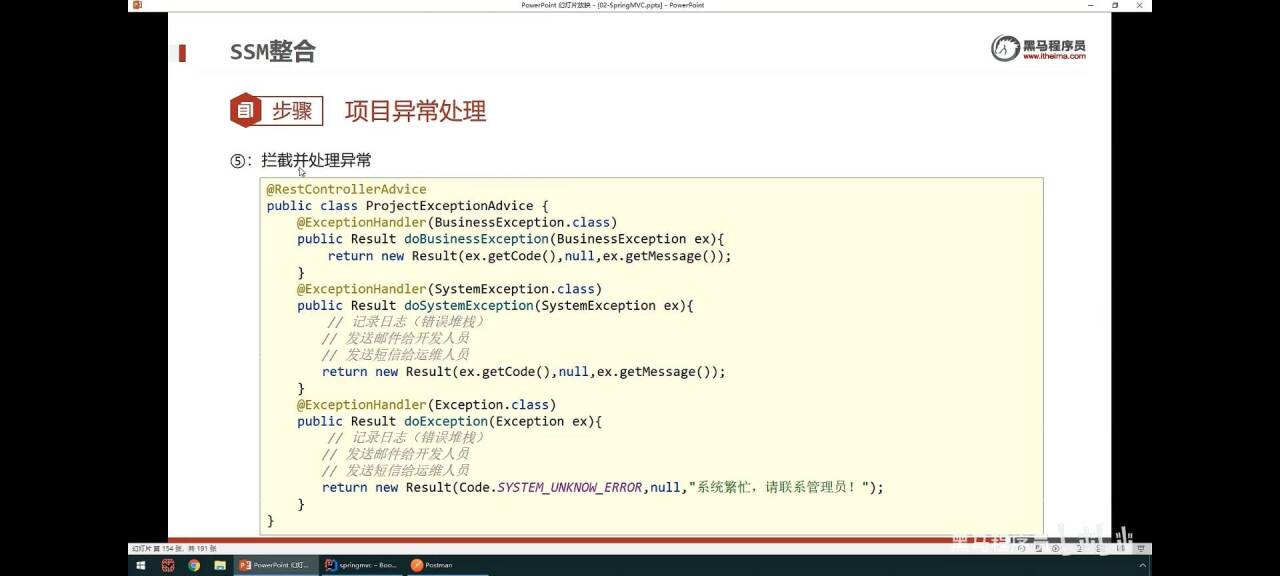1280x576 pixels.
Task: Click the itheima logo on slide
Action: [x=1038, y=48]
